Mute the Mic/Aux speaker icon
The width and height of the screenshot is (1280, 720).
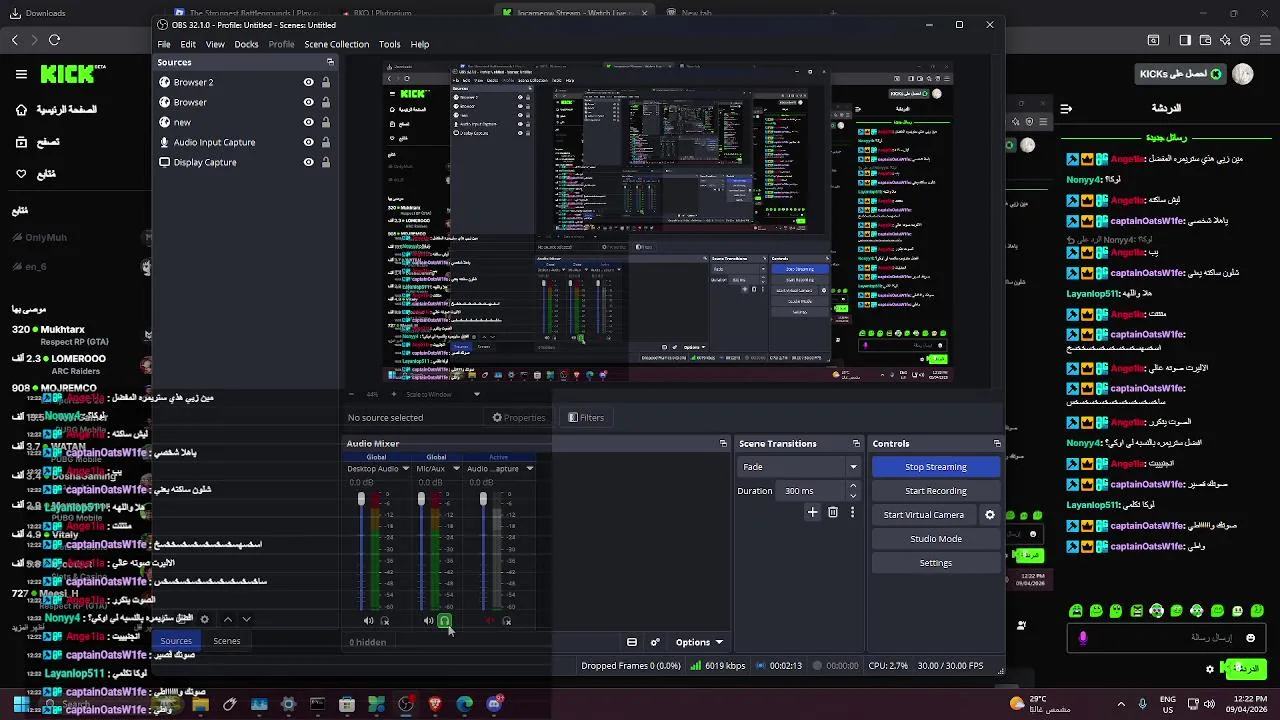click(428, 621)
